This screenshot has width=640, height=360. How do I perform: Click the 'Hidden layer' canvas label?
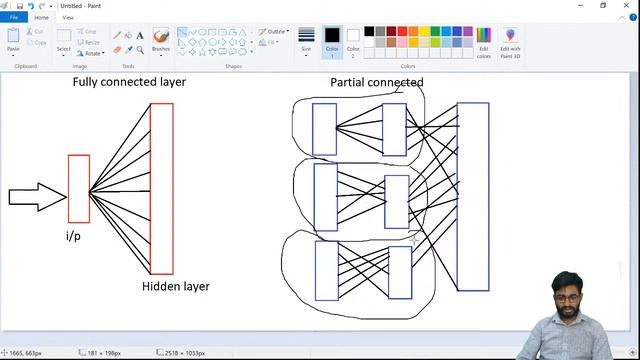(x=176, y=286)
